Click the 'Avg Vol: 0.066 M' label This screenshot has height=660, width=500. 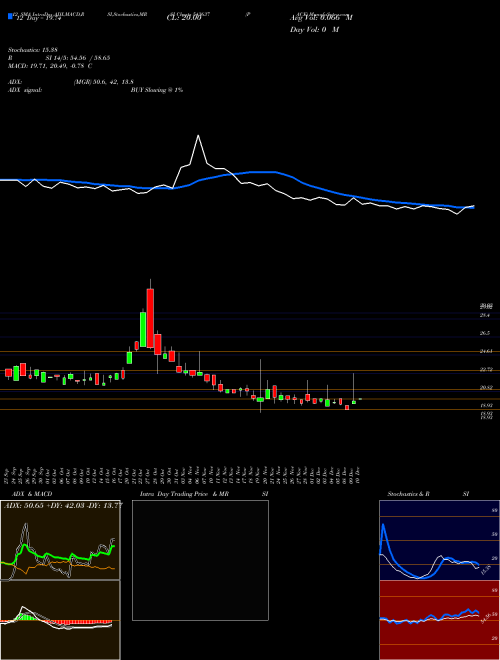(321, 18)
